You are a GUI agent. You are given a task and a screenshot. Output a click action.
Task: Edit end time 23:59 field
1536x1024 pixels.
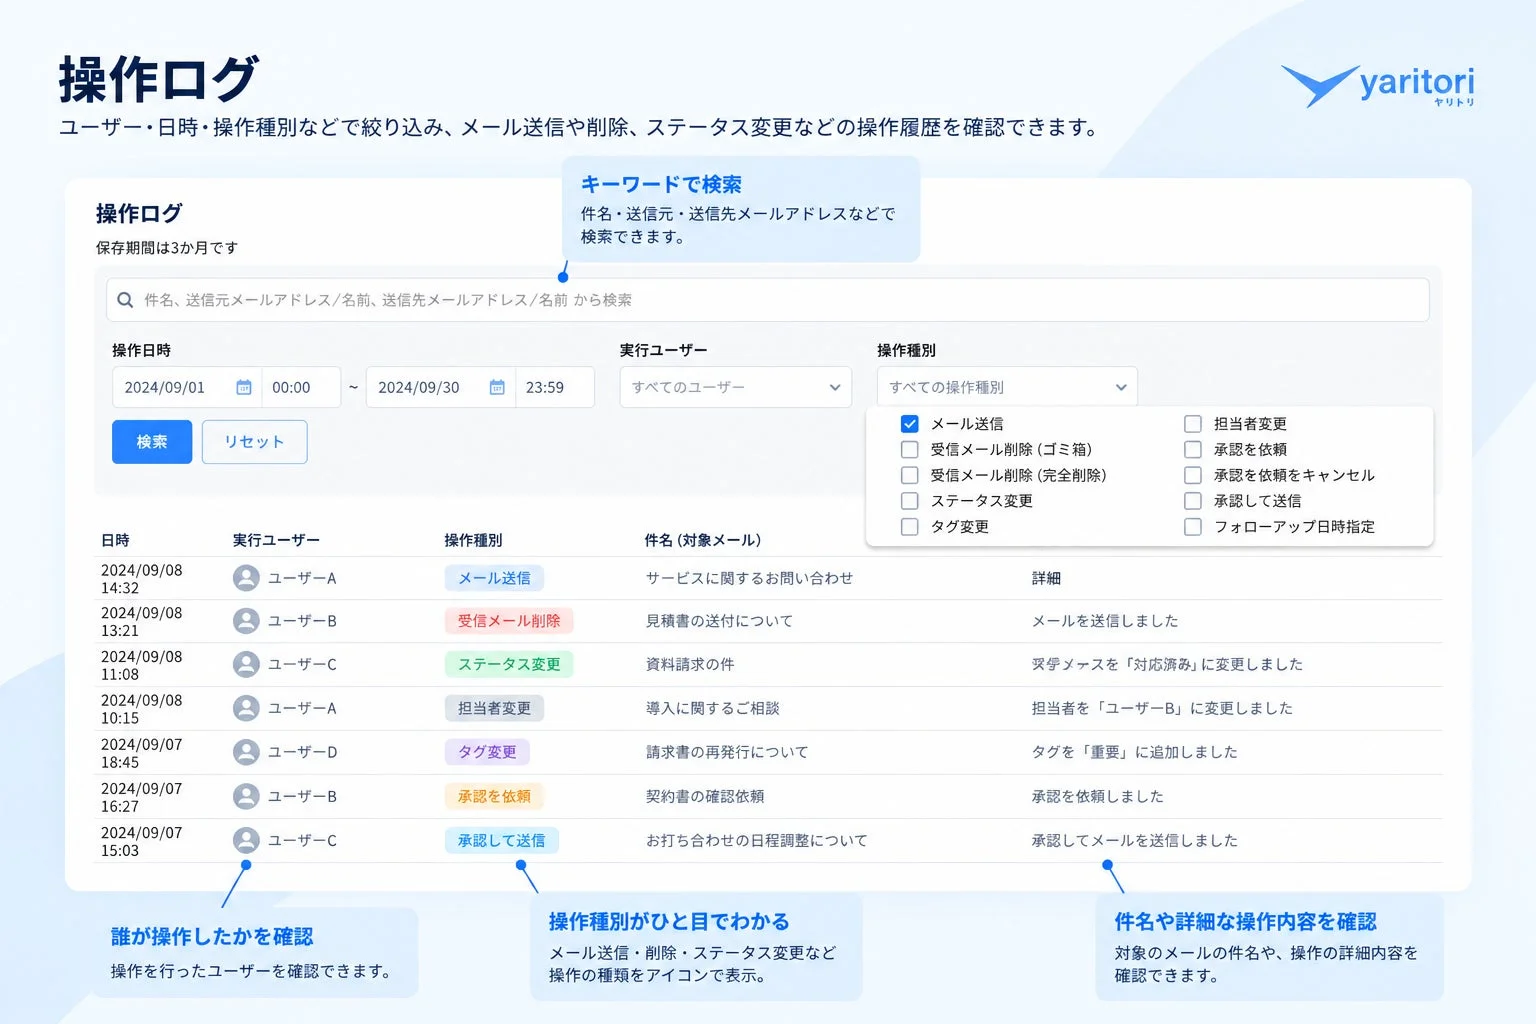tap(554, 387)
